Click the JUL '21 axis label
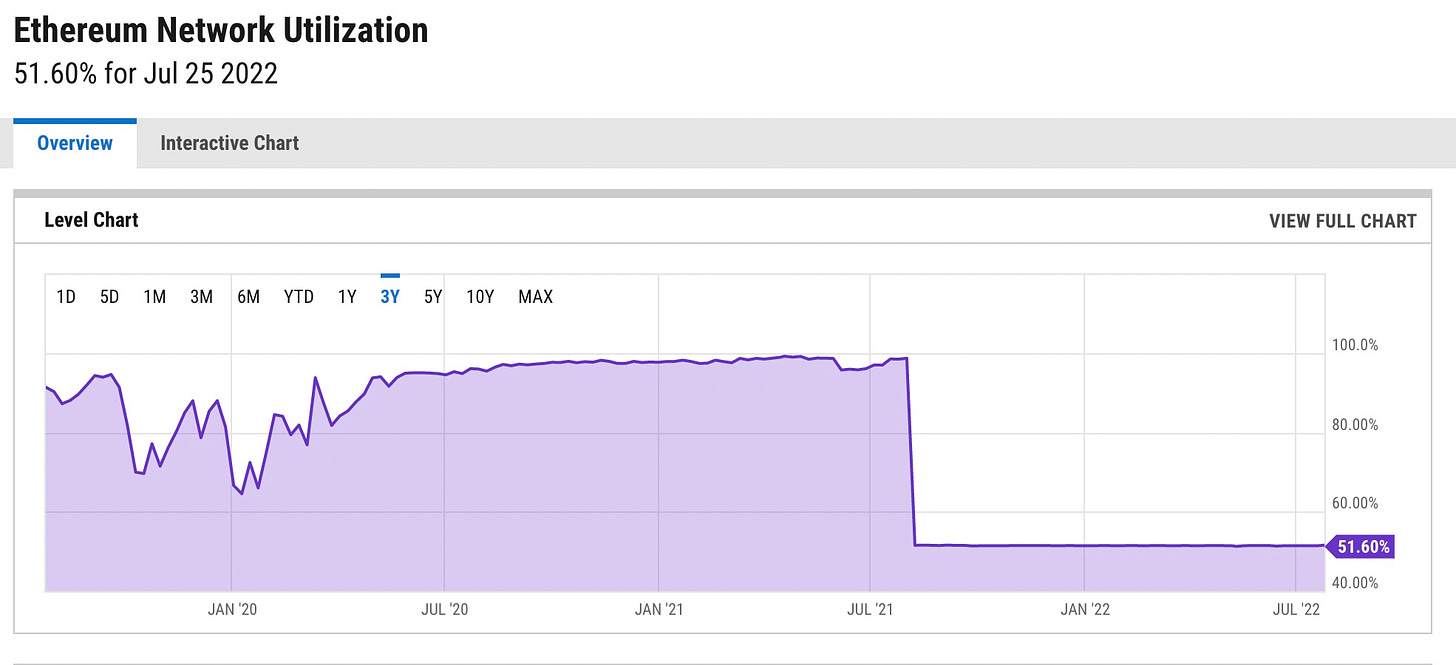Screen dimensions: 1456x665 click(x=871, y=609)
